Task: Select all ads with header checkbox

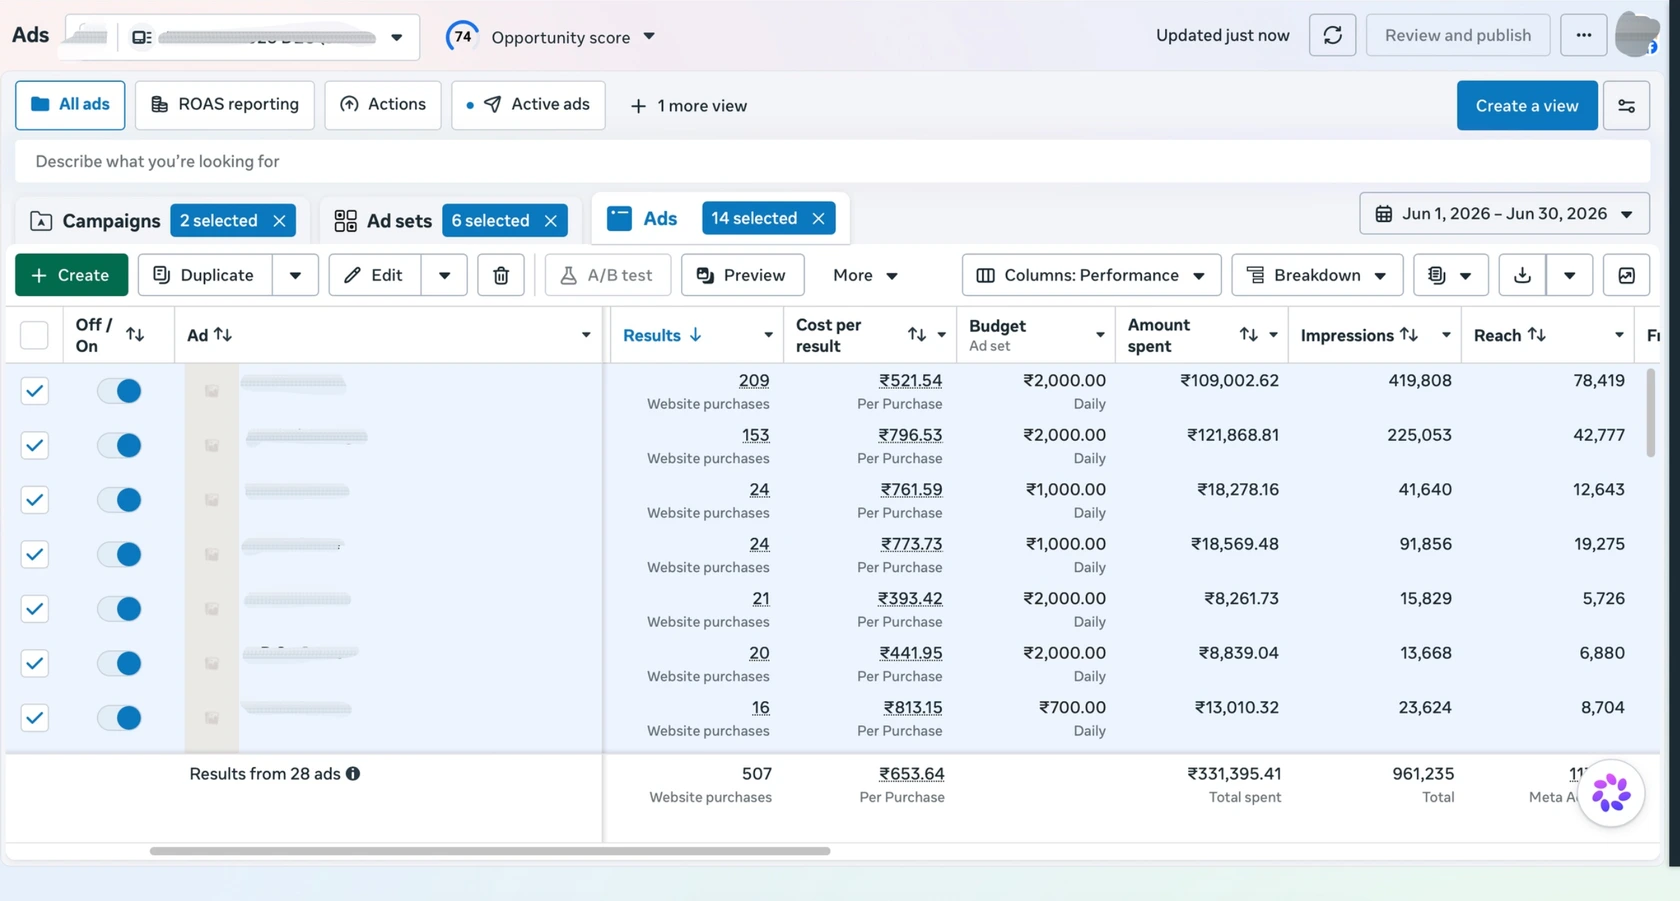Action: pos(34,335)
